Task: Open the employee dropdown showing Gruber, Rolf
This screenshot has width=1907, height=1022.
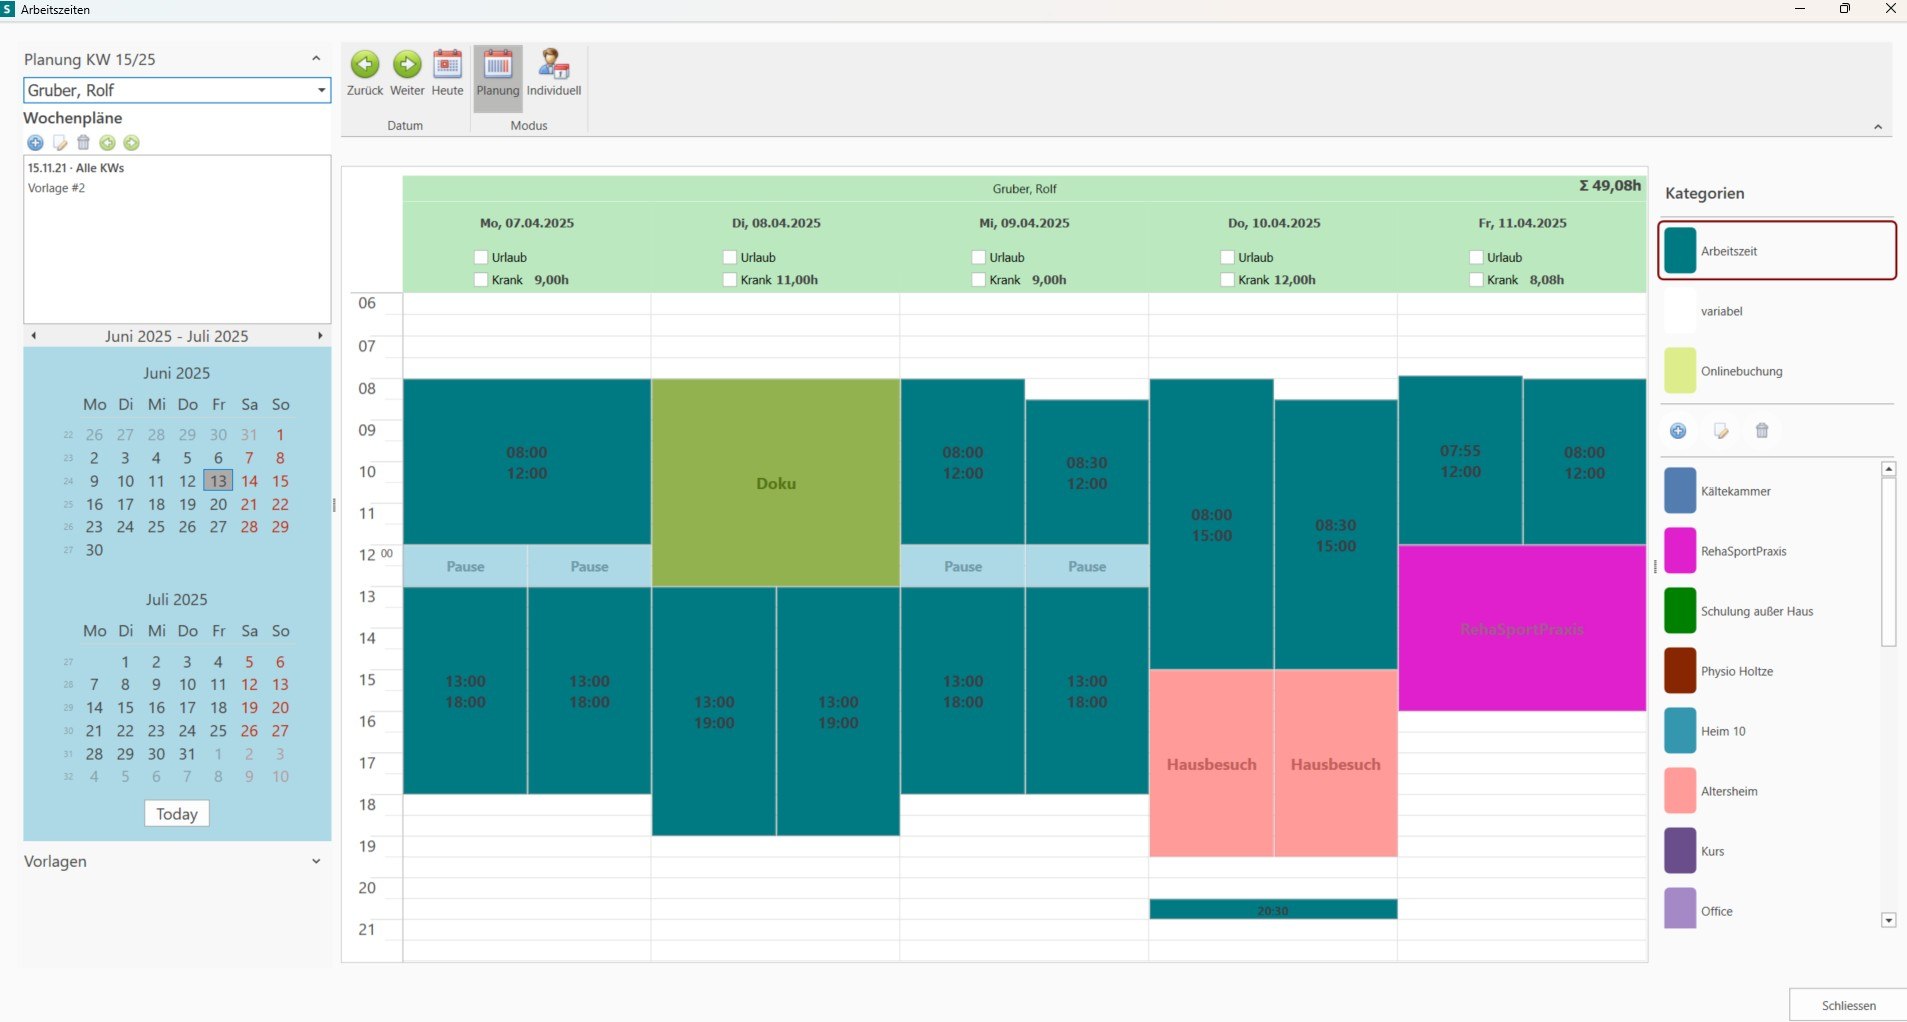Action: [319, 90]
